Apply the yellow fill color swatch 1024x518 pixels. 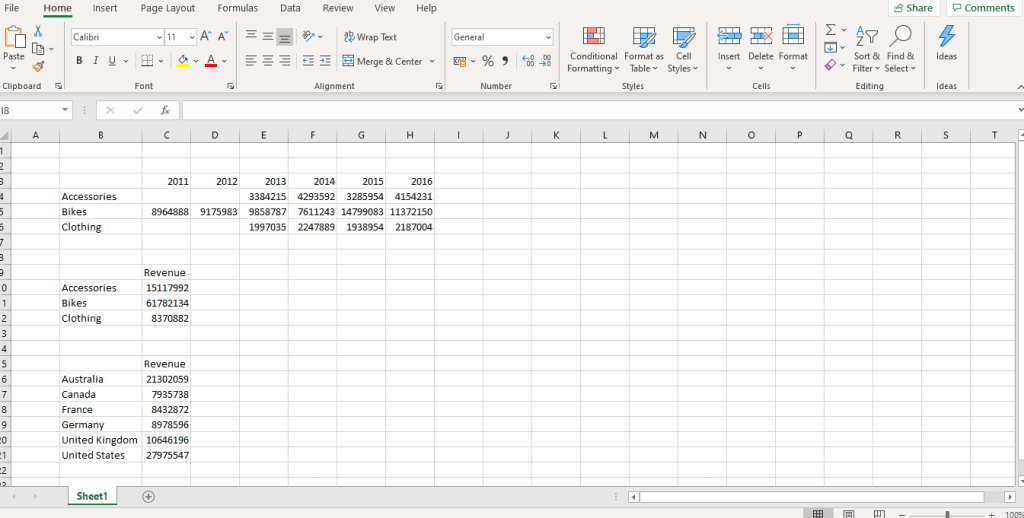(183, 61)
